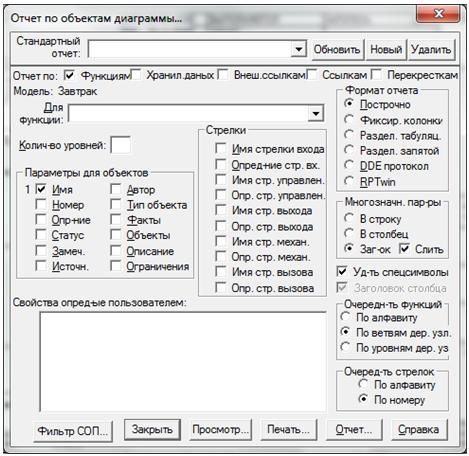Click the Колич-во уровней input field
The width and height of the screenshot is (469, 456).
120,145
